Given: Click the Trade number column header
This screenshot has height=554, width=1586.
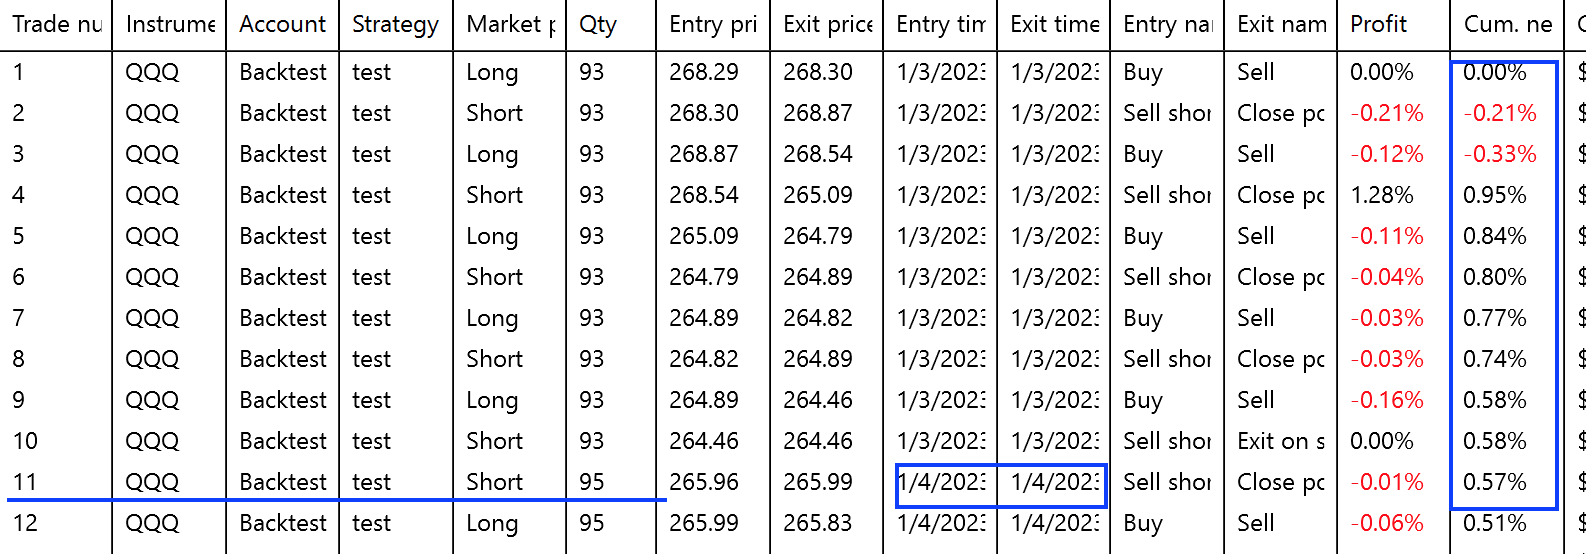Looking at the screenshot, I should point(57,24).
